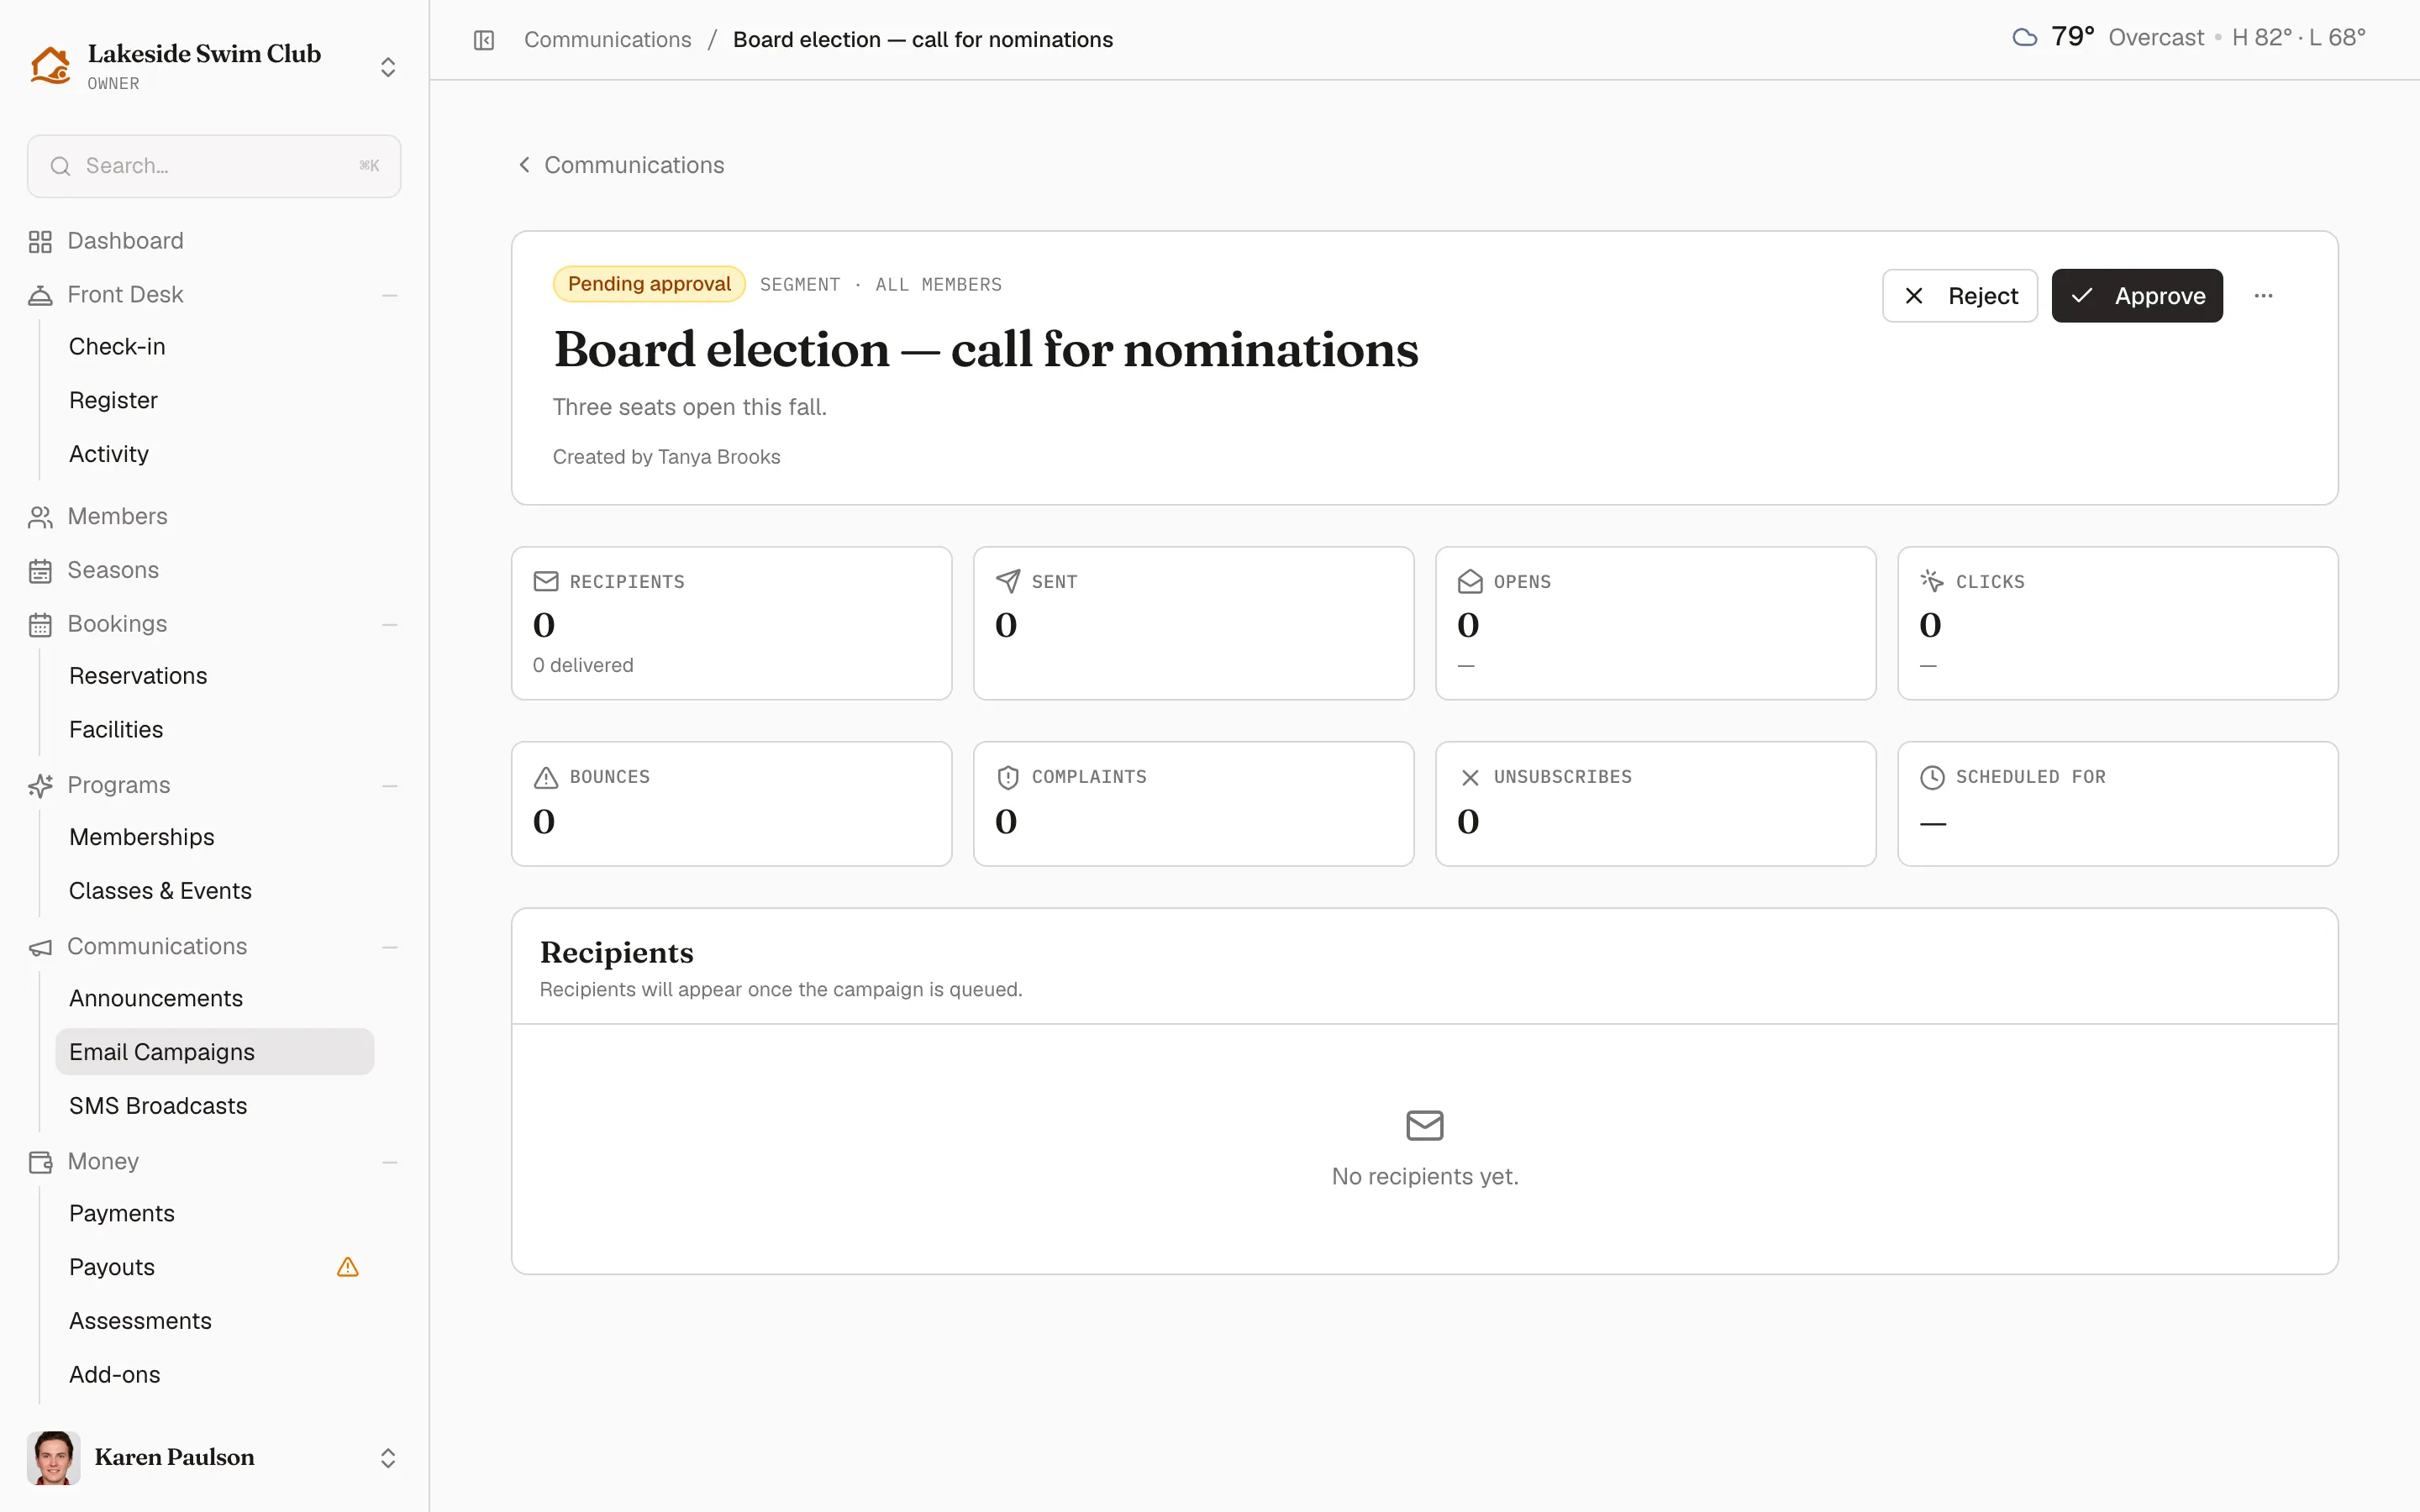Viewport: 2420px width, 1512px height.
Task: Focus the Search field
Action: 214,166
